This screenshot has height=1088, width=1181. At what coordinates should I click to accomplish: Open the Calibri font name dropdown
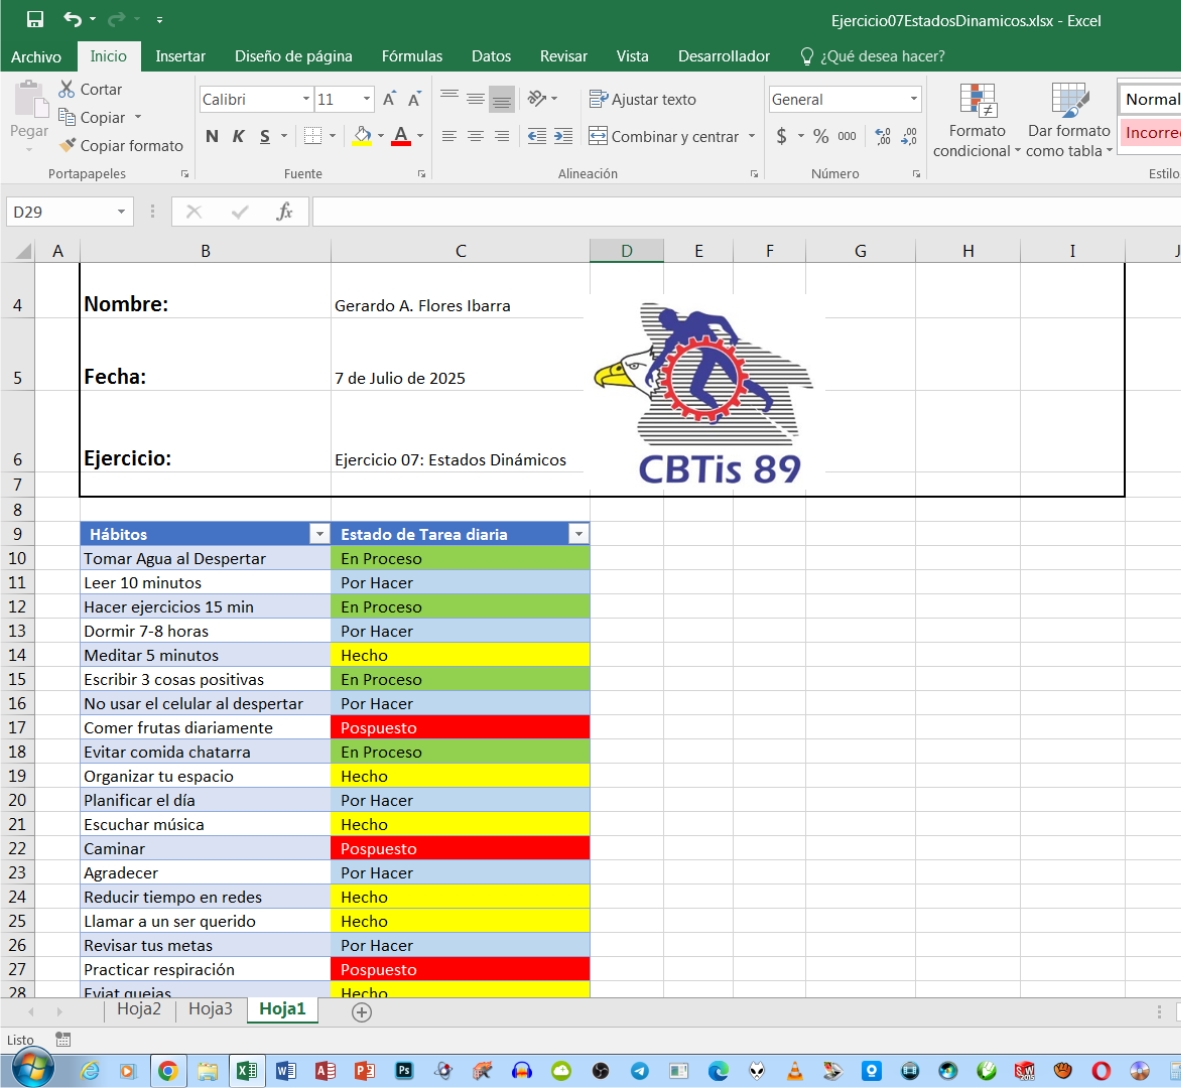306,99
